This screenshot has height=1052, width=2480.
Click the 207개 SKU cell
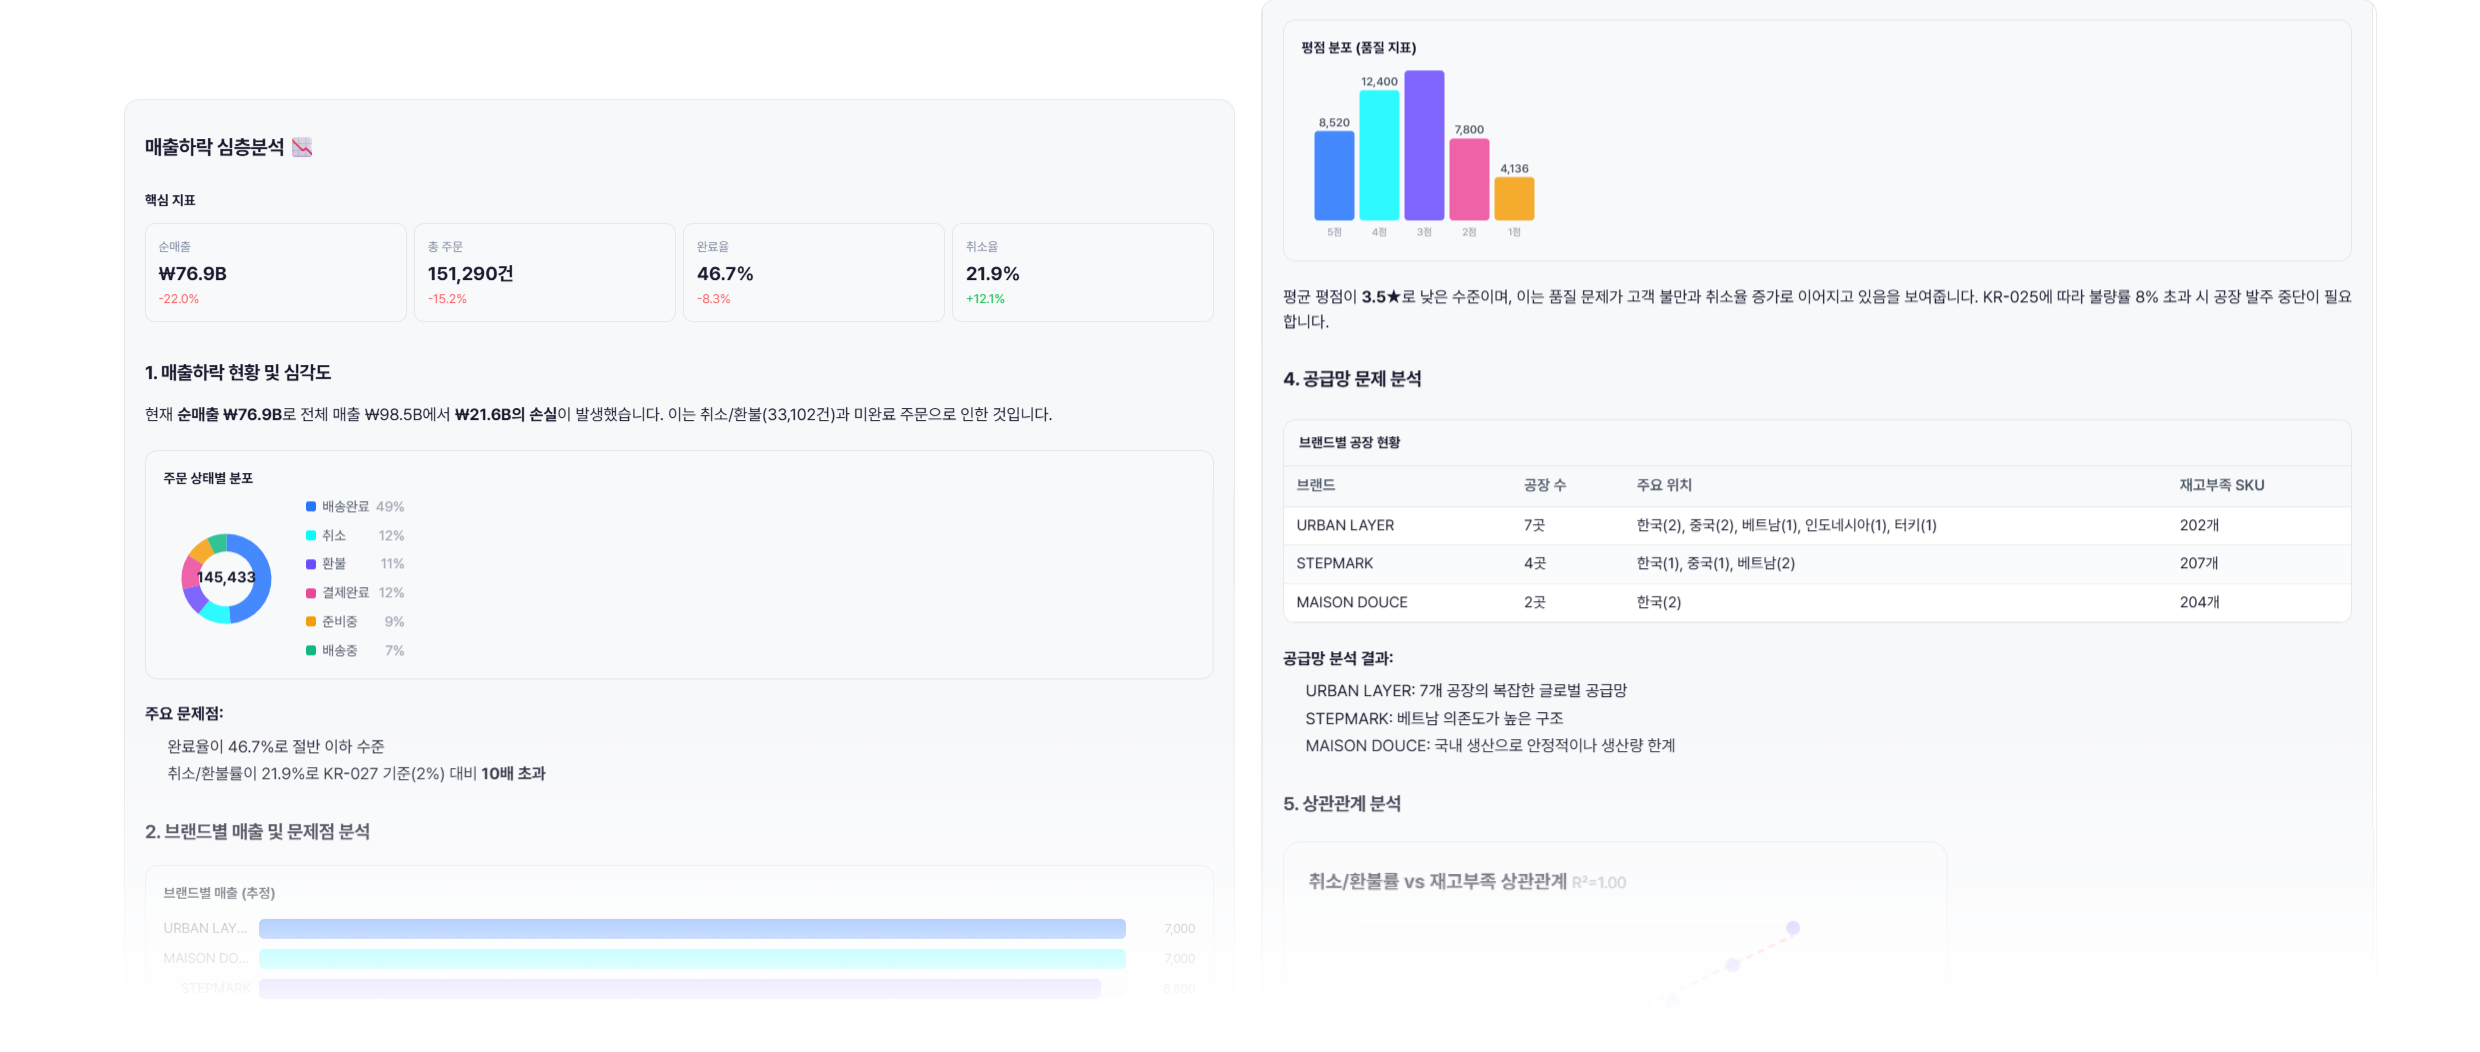tap(2199, 563)
